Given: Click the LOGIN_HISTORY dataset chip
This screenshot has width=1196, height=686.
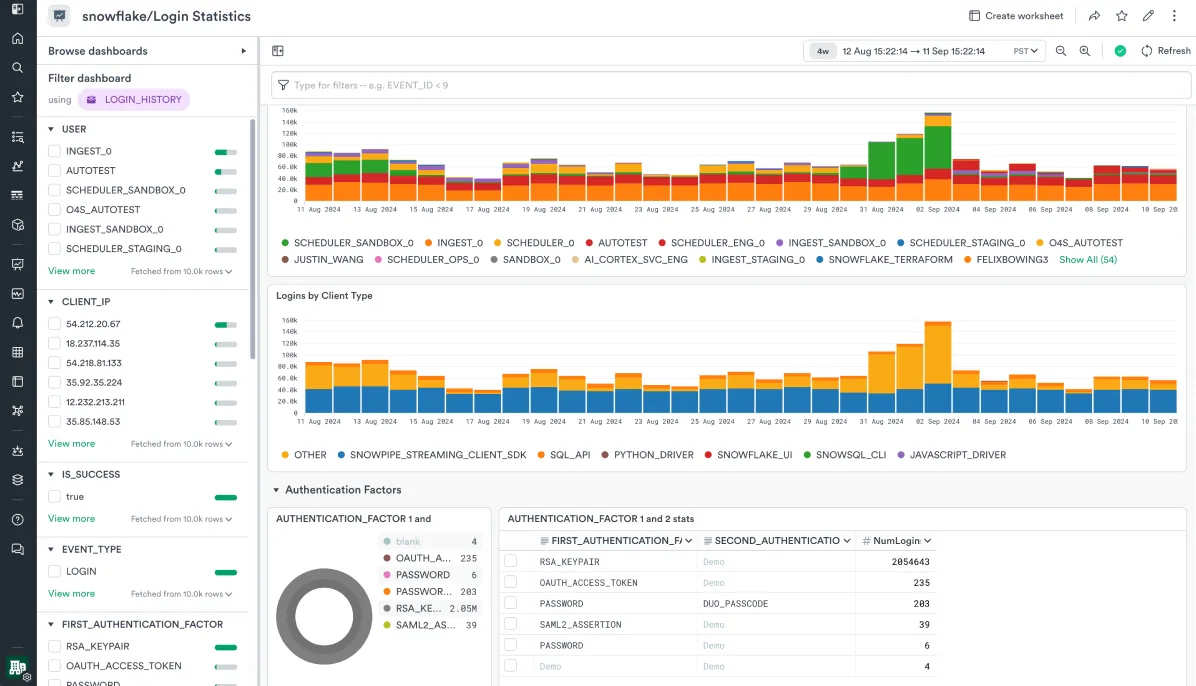Looking at the screenshot, I should (x=134, y=100).
